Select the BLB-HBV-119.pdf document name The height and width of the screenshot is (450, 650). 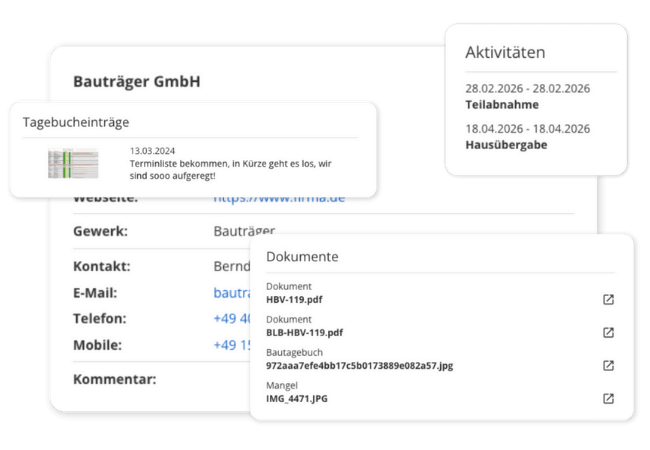click(x=304, y=332)
